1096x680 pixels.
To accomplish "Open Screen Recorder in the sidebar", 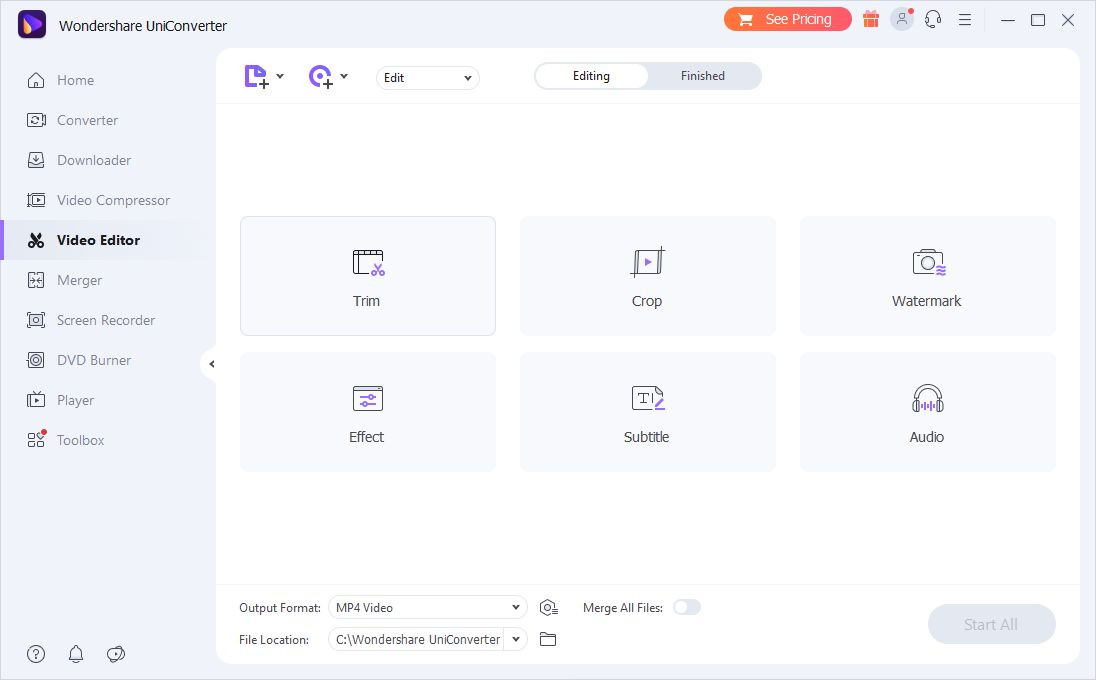I will [x=108, y=320].
